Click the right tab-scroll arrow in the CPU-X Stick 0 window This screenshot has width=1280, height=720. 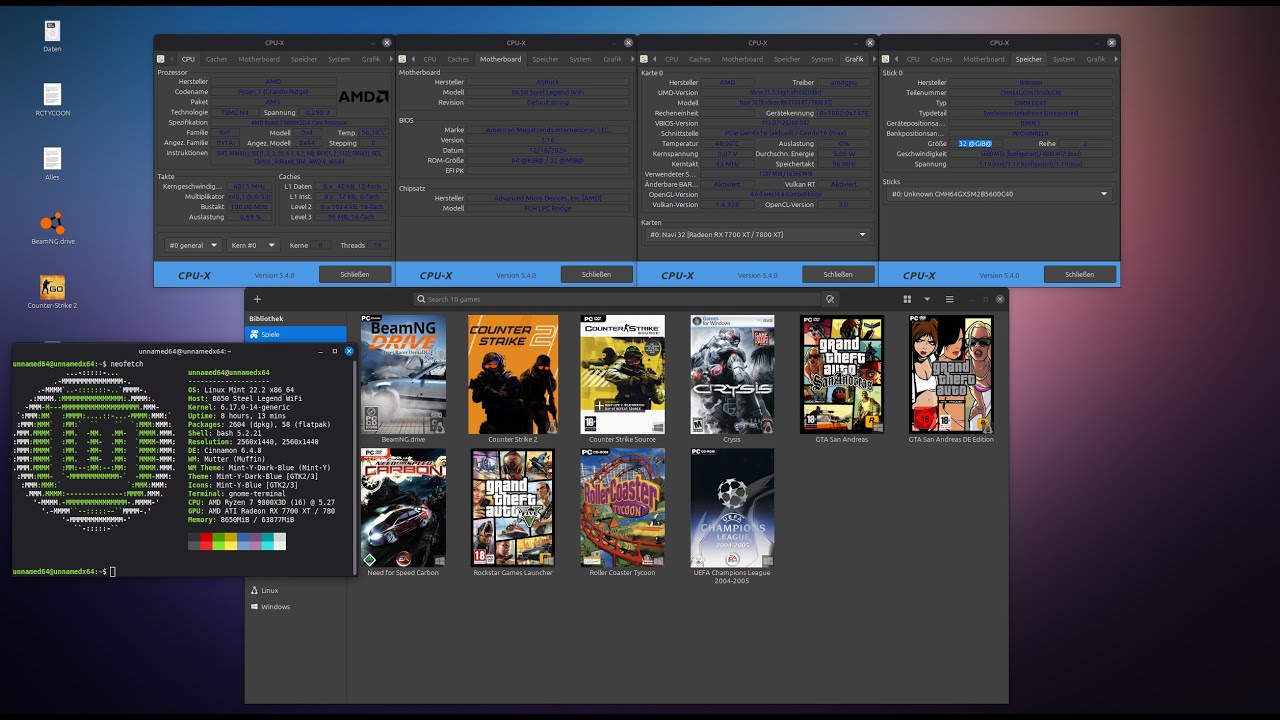pyautogui.click(x=1114, y=59)
